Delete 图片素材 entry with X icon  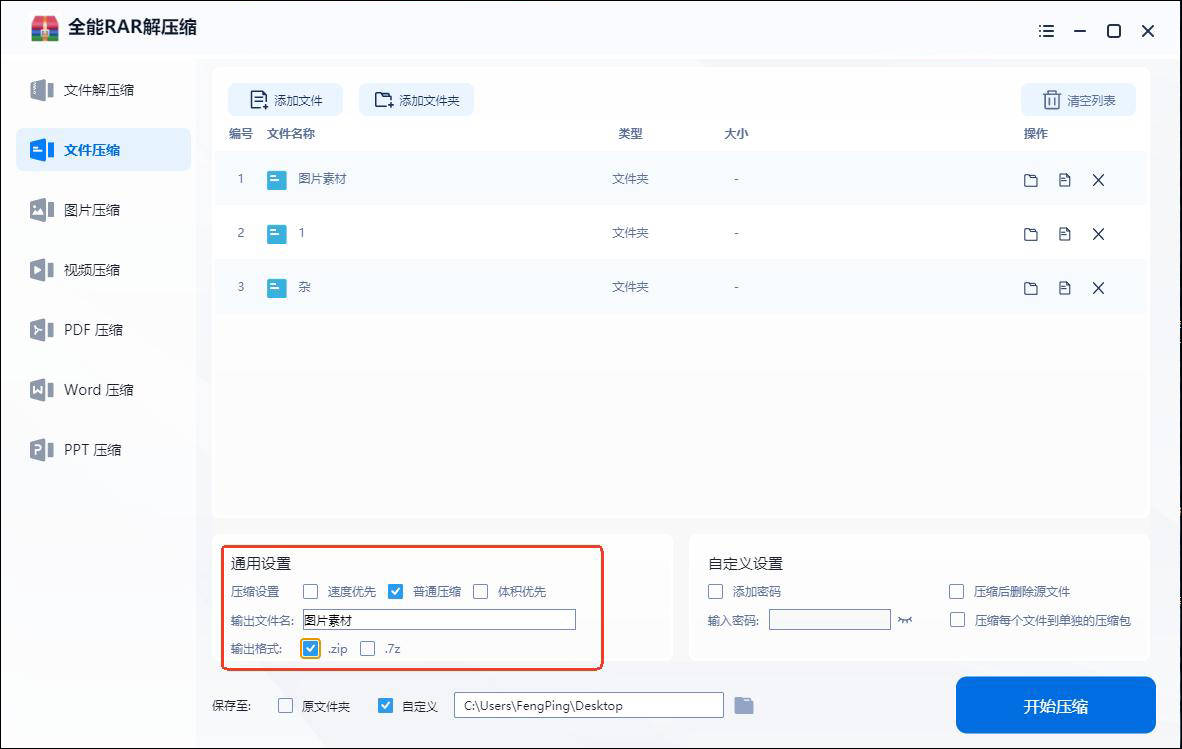pyautogui.click(x=1098, y=180)
